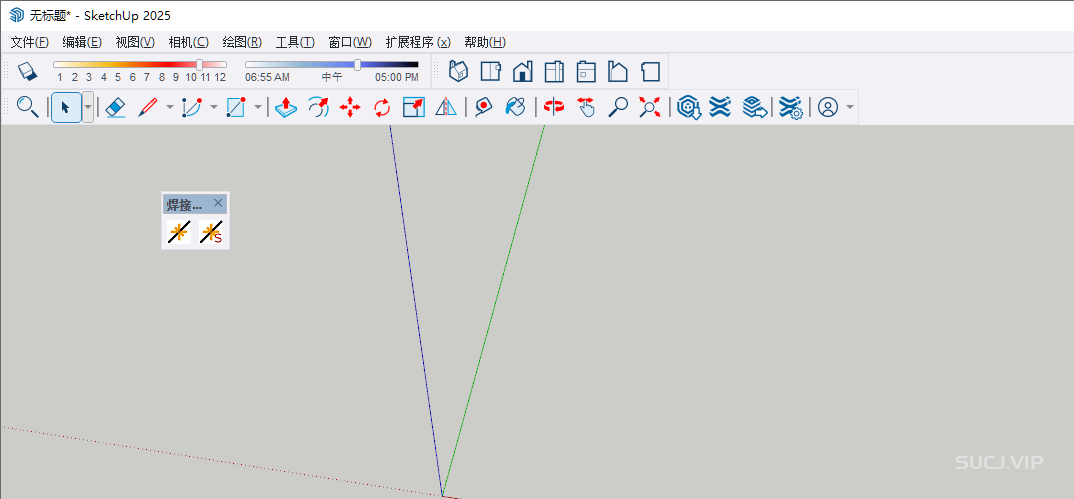Activate the Select arrow tool
Screen dimensions: 1074x499
[x=66, y=107]
